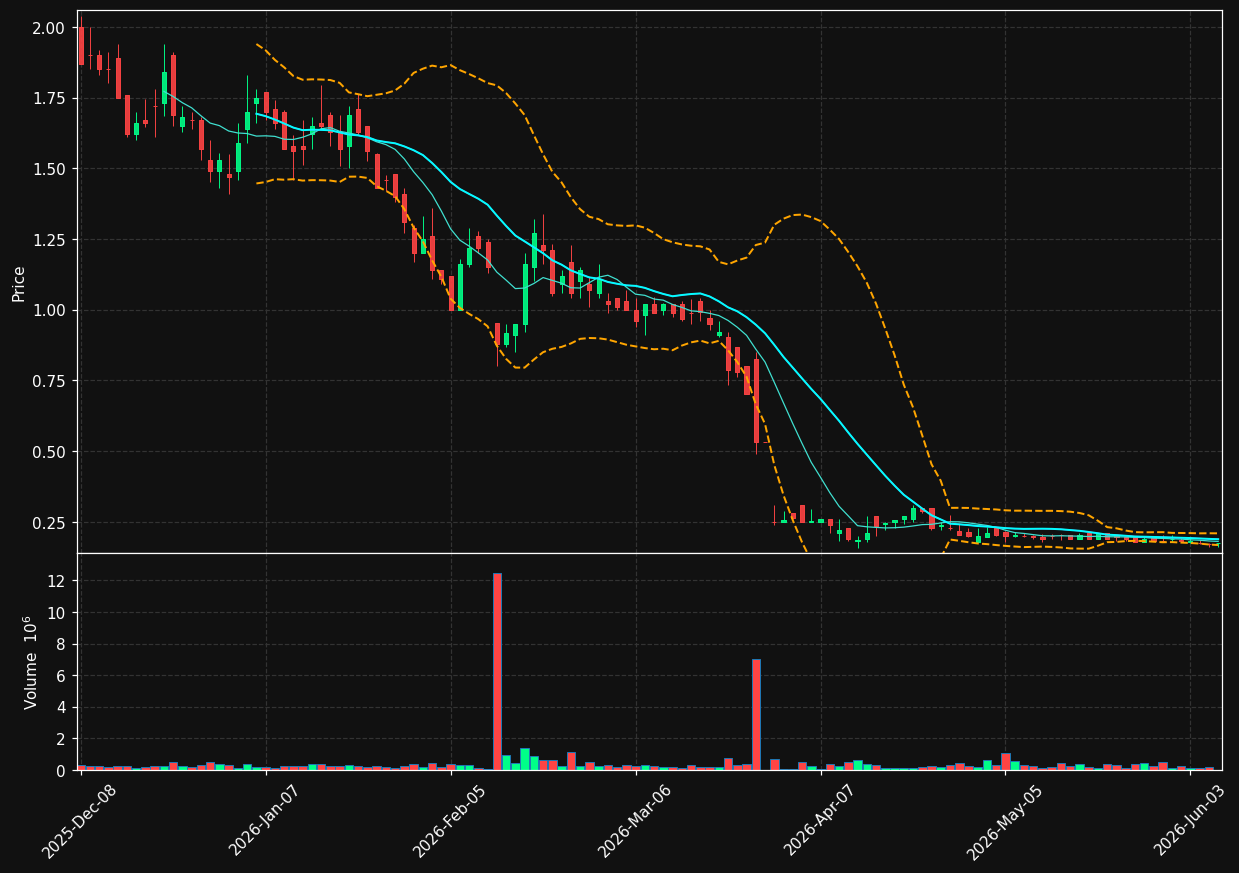Click the tallest red volume bar in February

click(x=497, y=671)
